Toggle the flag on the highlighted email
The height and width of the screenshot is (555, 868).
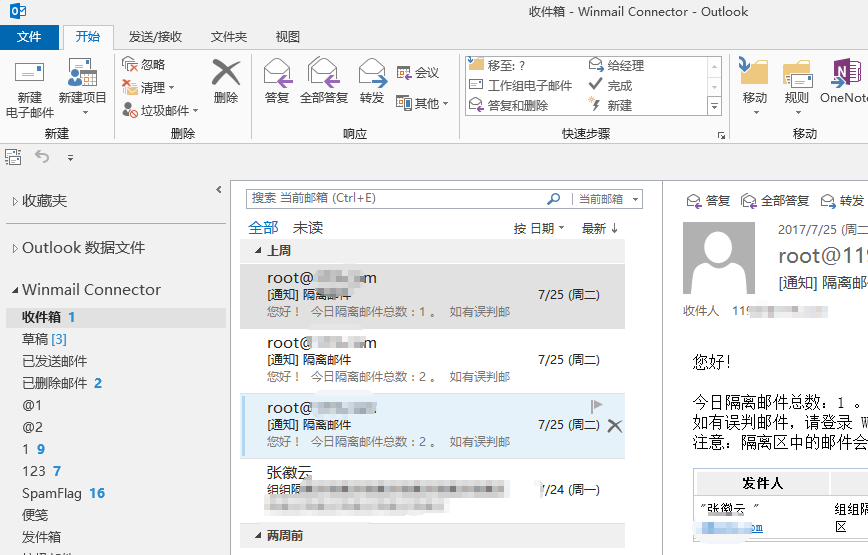tap(596, 406)
